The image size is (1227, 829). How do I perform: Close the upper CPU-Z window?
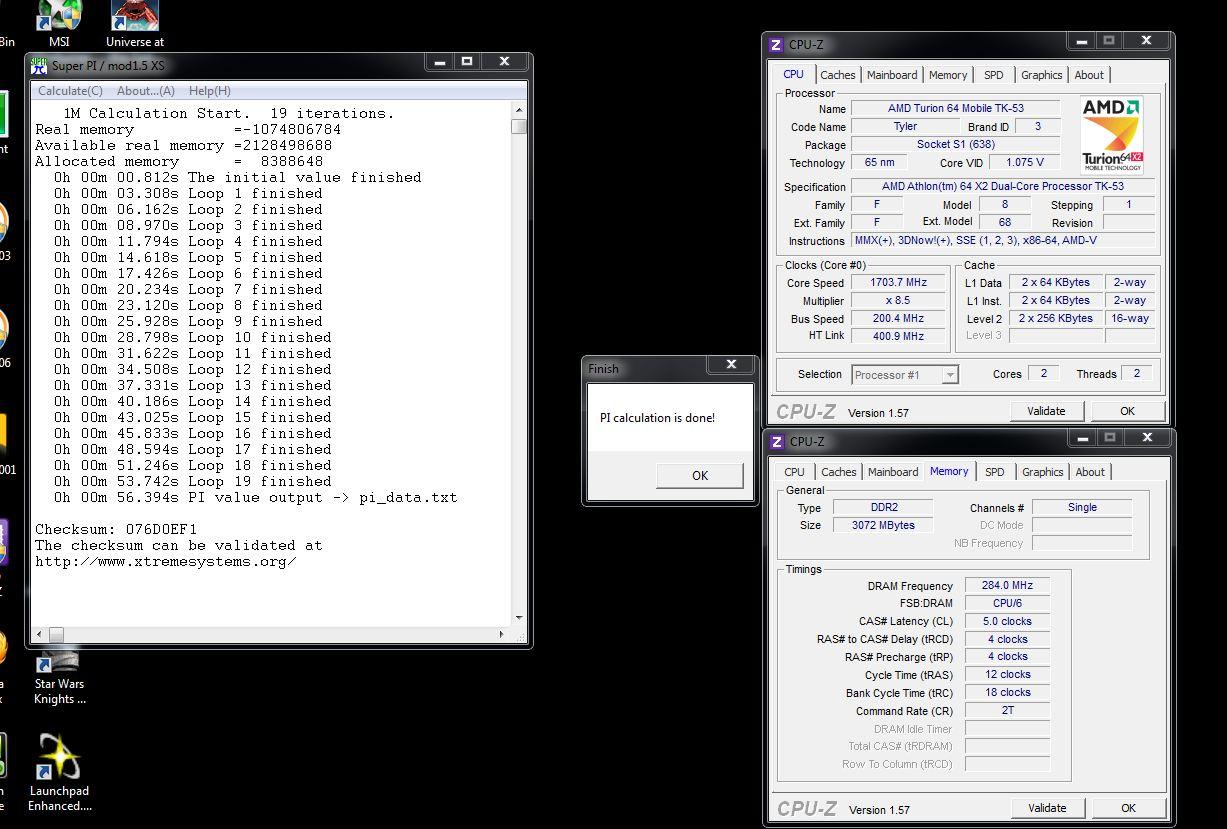coord(1146,41)
